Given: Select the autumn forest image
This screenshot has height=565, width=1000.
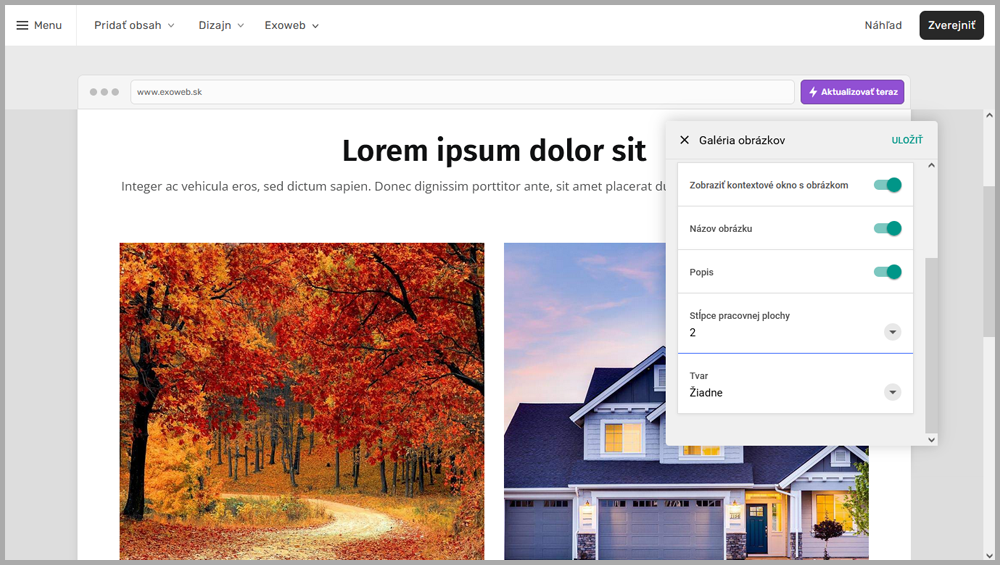Looking at the screenshot, I should coord(302,400).
